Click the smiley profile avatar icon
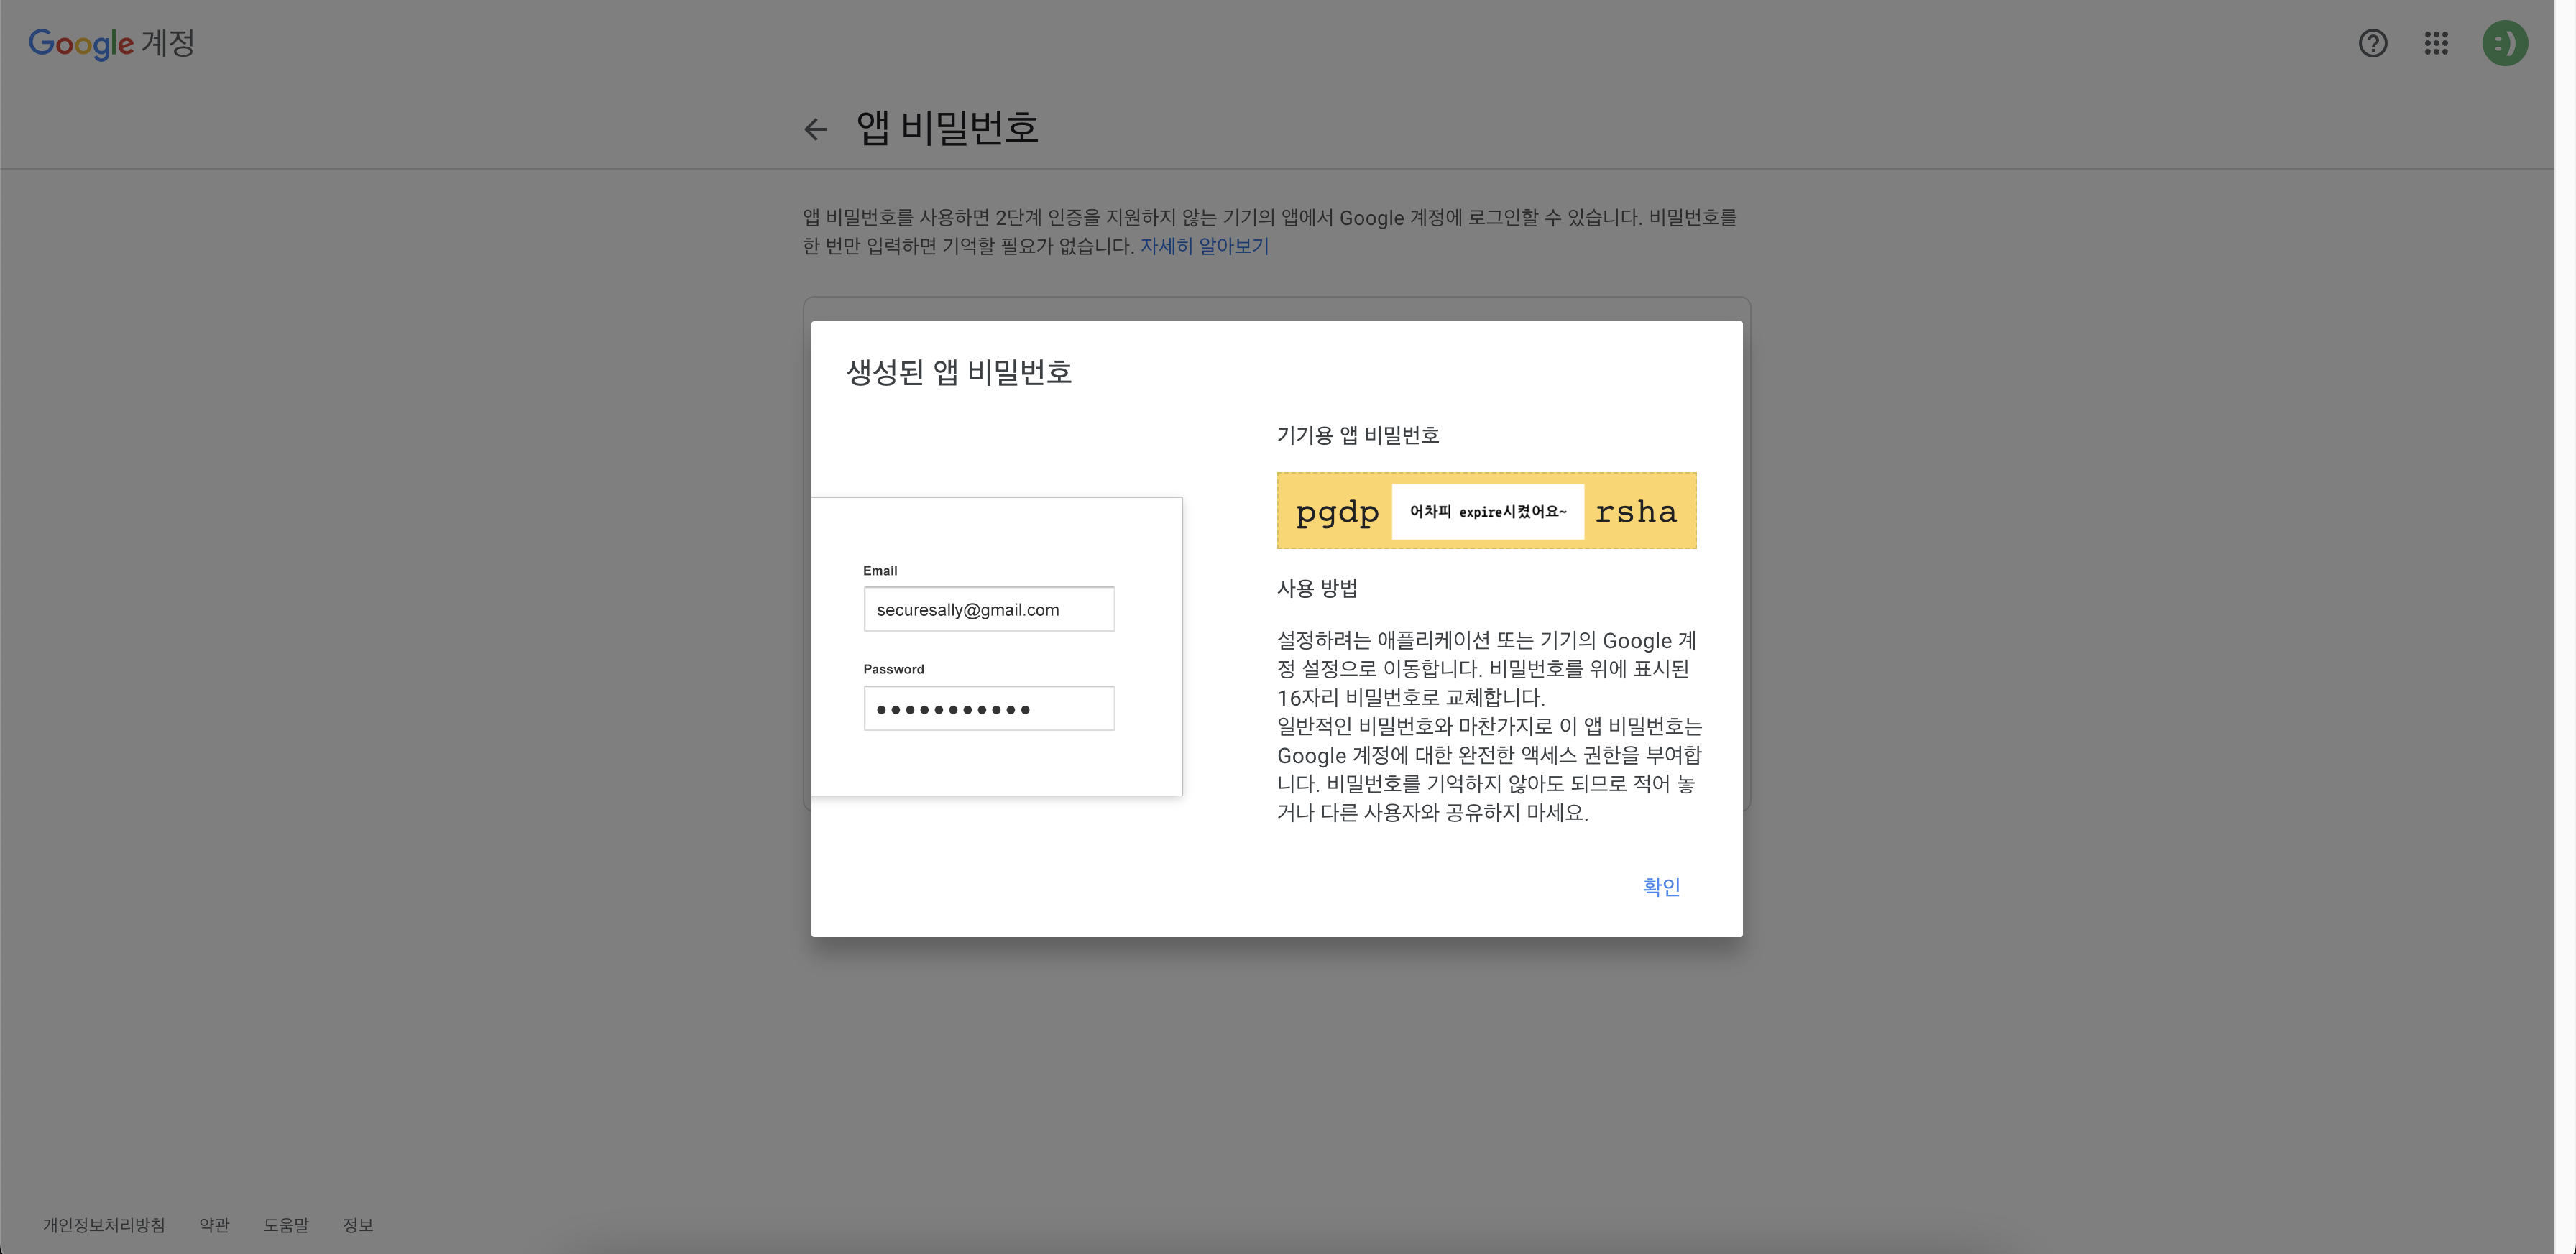 (2505, 43)
